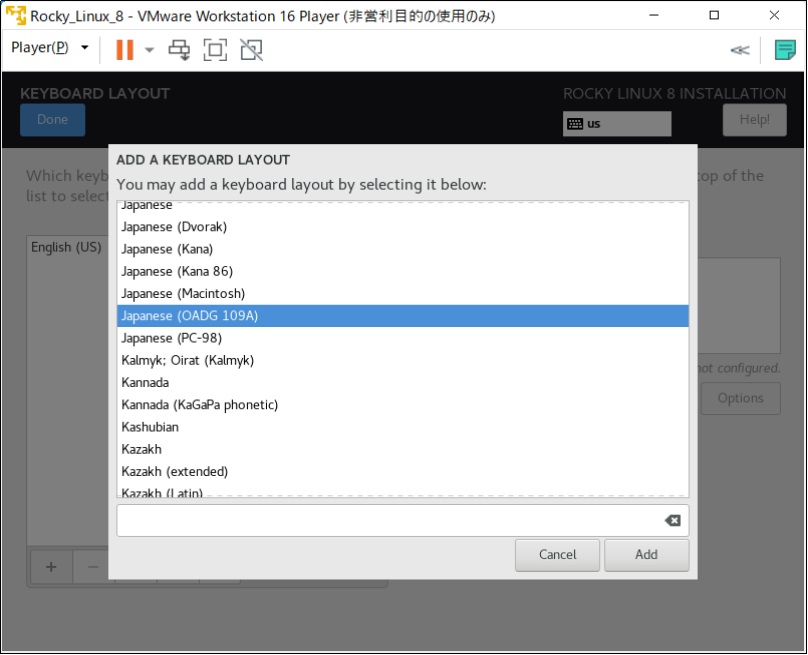Switch to Unity mode

250,48
